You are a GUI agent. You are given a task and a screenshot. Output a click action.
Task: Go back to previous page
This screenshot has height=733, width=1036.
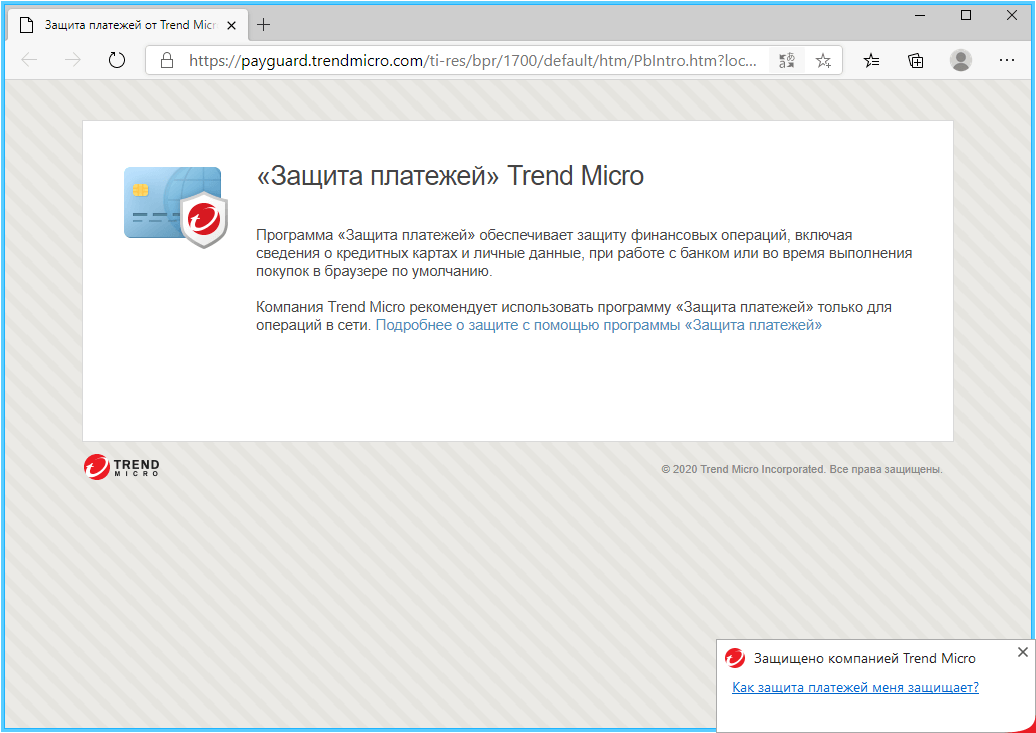click(x=30, y=61)
